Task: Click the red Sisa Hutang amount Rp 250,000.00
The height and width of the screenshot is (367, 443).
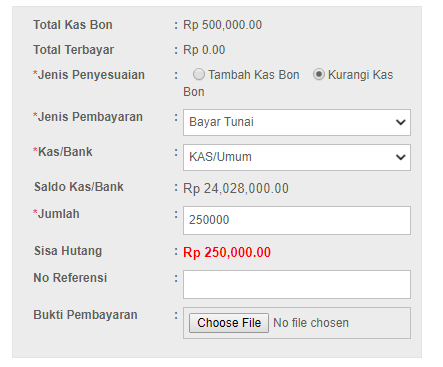Action: point(227,252)
